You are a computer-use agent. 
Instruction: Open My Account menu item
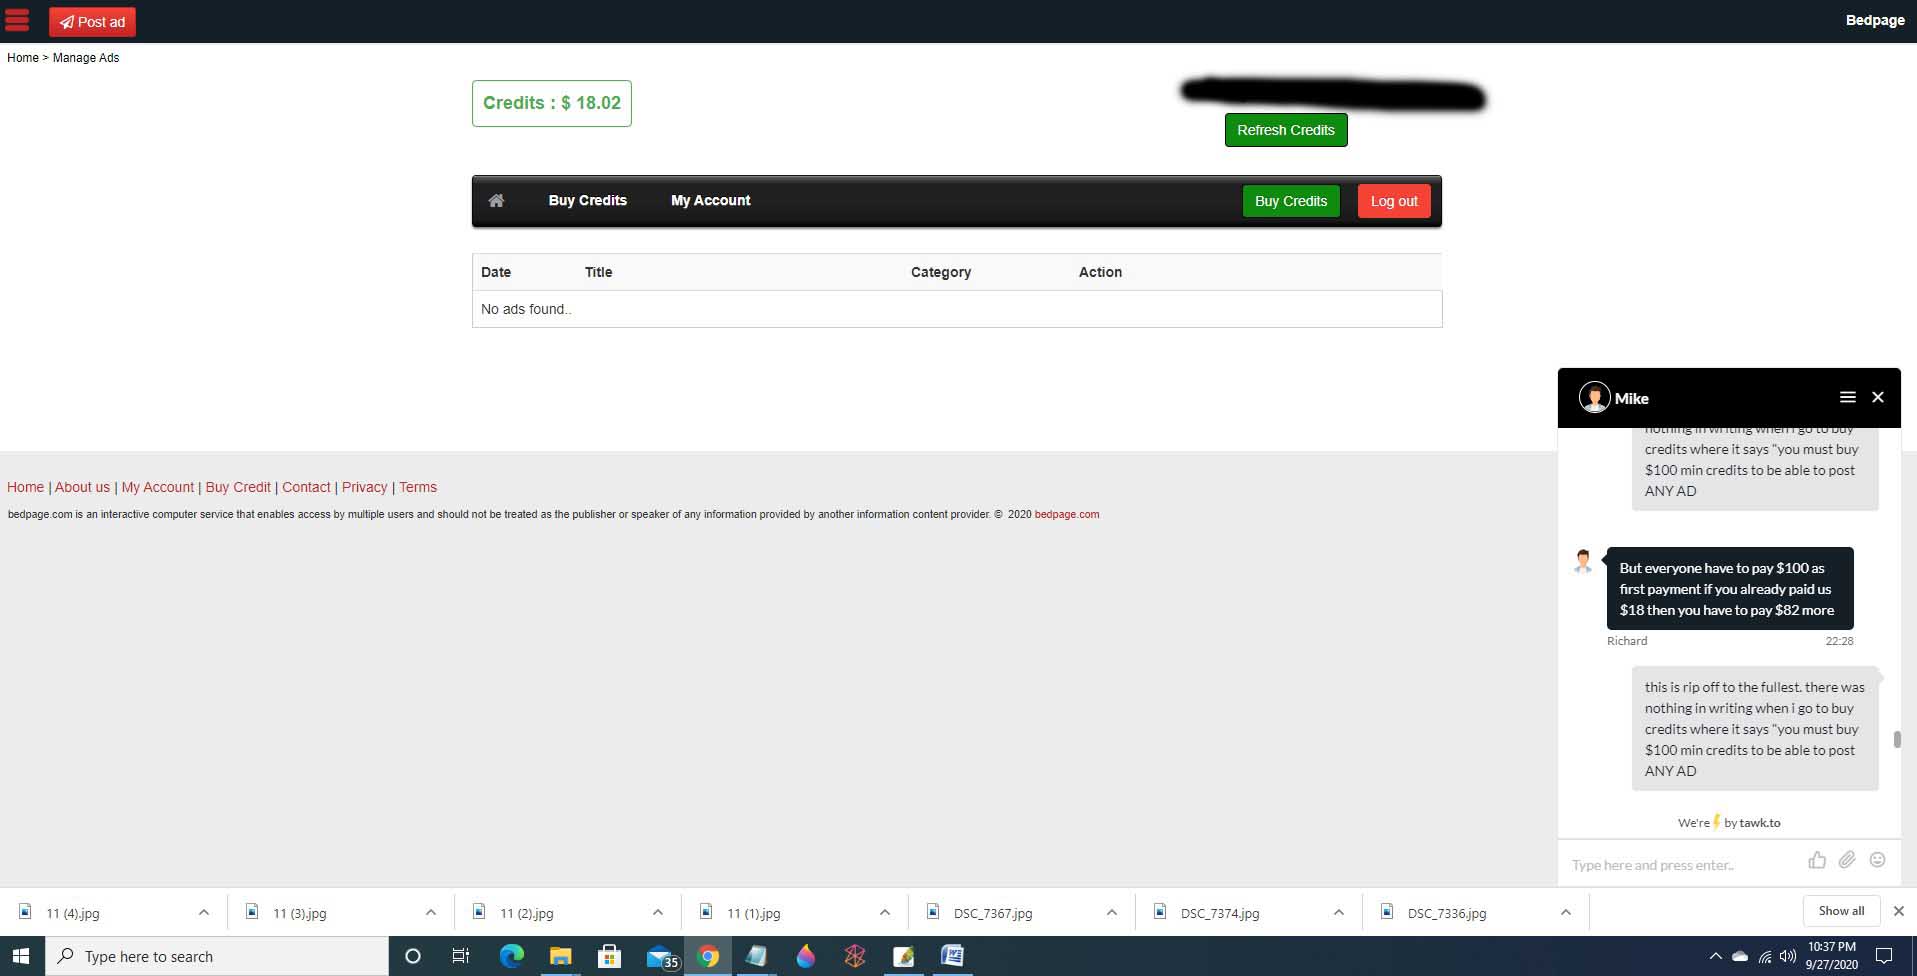point(710,200)
